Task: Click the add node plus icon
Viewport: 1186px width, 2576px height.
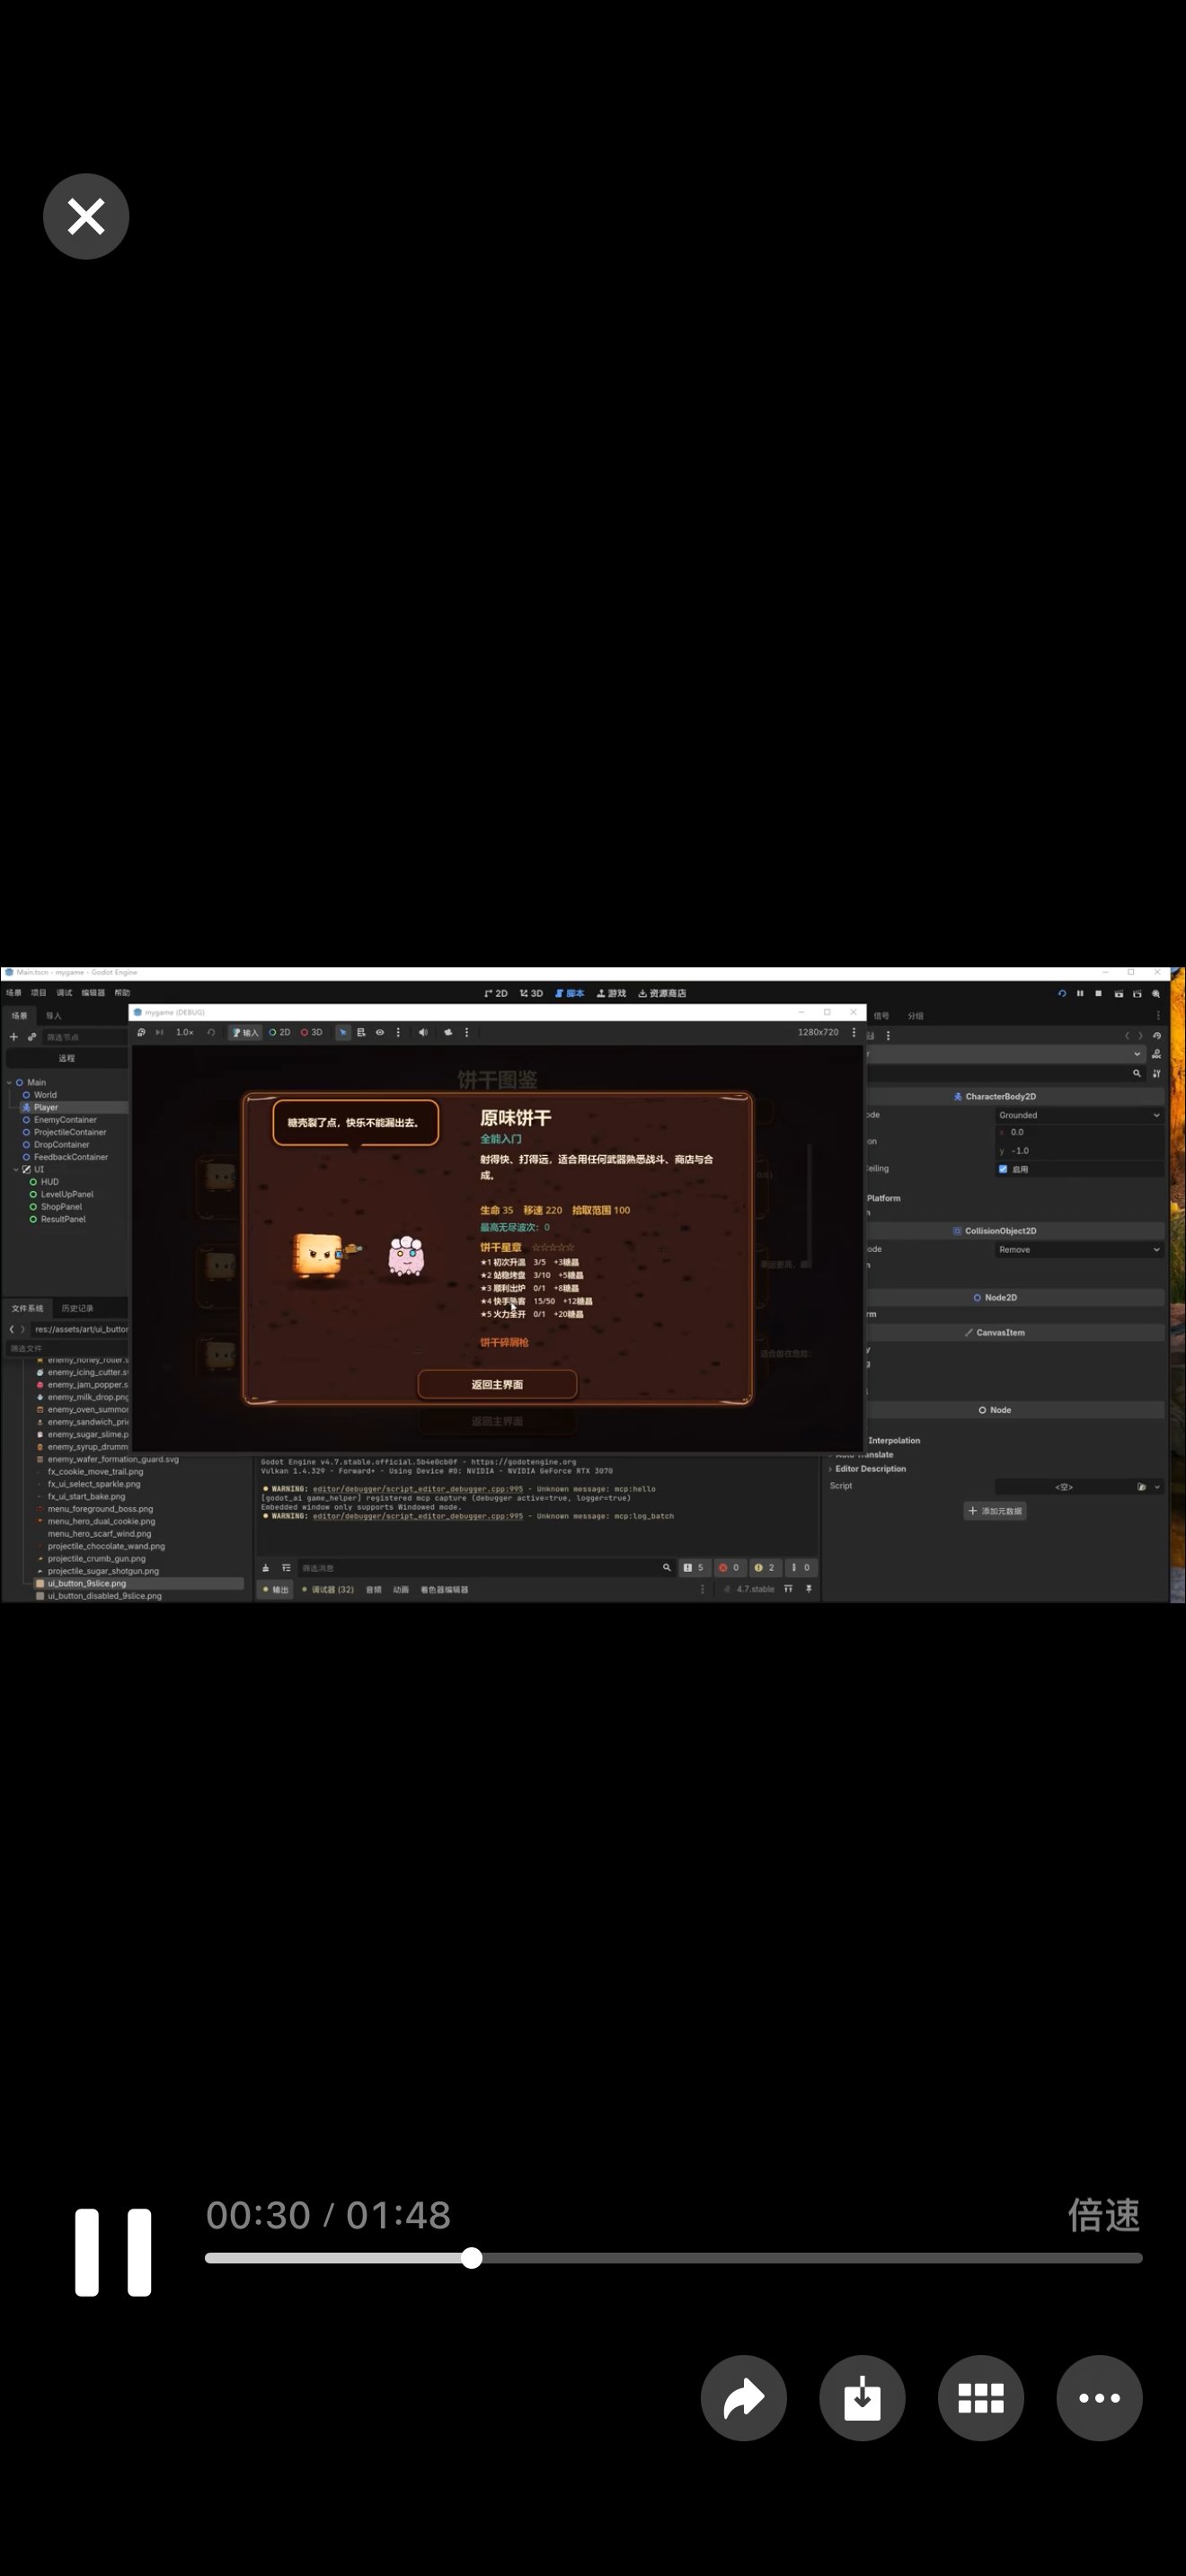Action: pos(14,1037)
